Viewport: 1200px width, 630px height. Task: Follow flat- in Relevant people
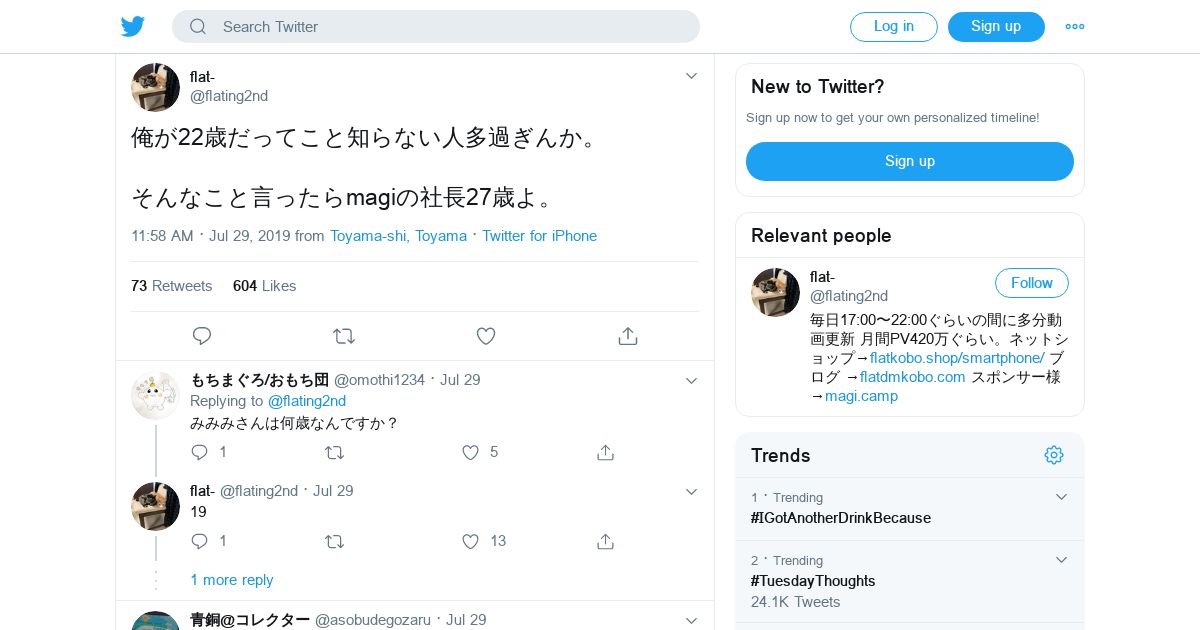click(1031, 283)
